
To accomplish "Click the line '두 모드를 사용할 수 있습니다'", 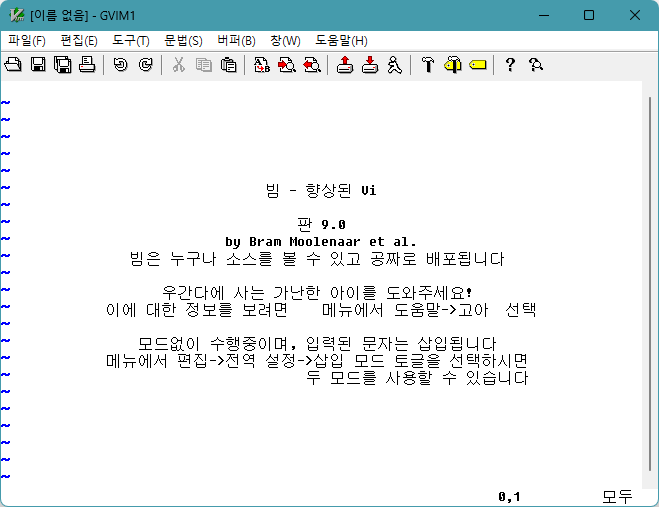I will coord(417,378).
